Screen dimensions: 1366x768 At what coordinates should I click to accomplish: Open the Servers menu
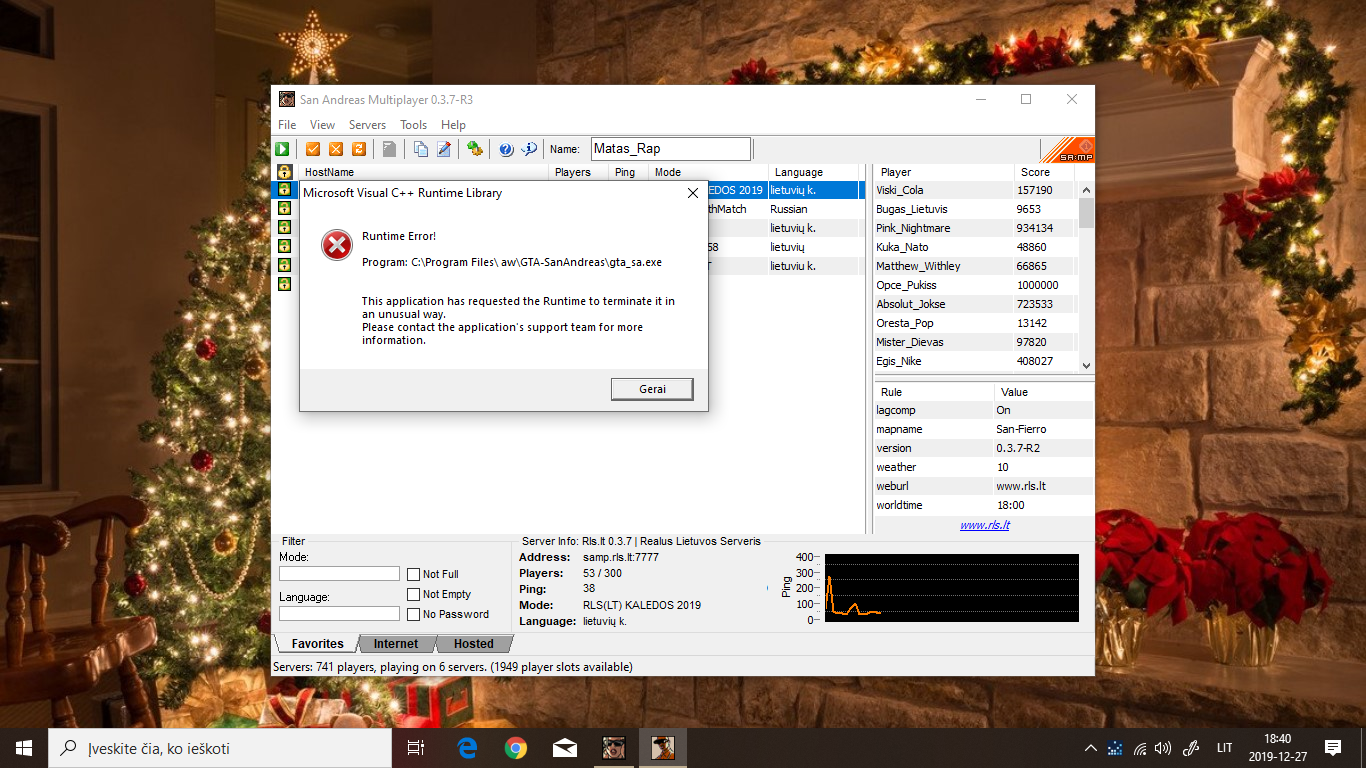(367, 125)
